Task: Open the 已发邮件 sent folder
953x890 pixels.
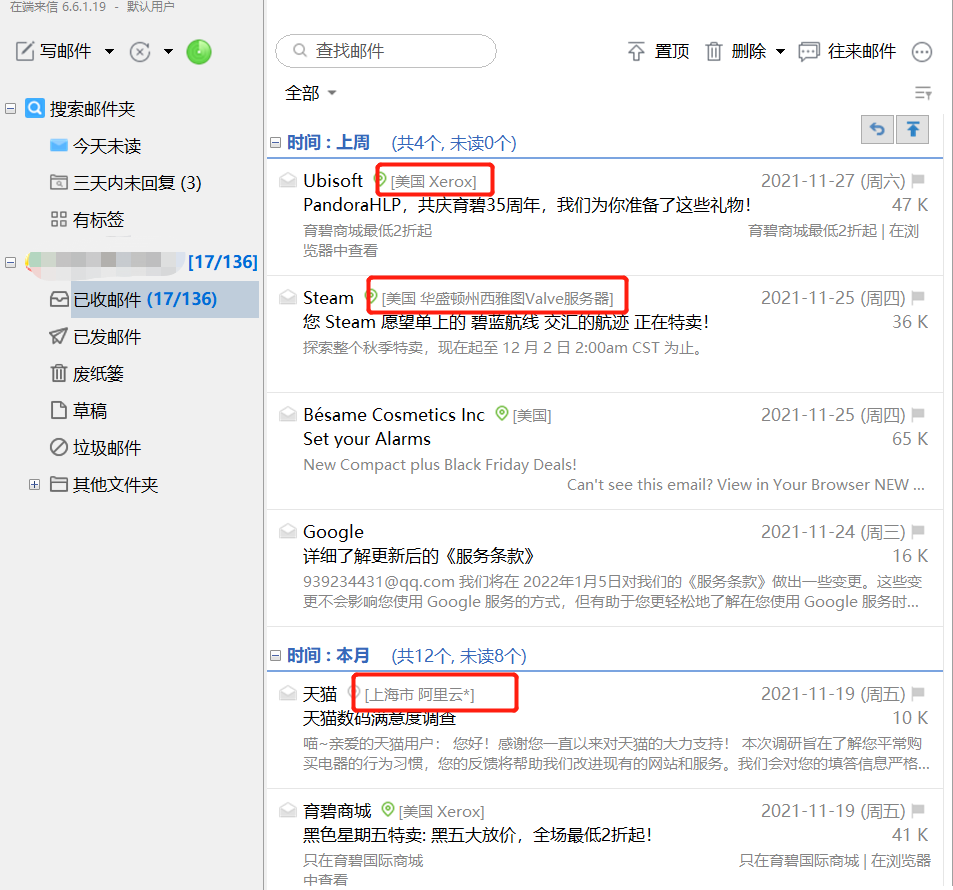Action: 95,336
